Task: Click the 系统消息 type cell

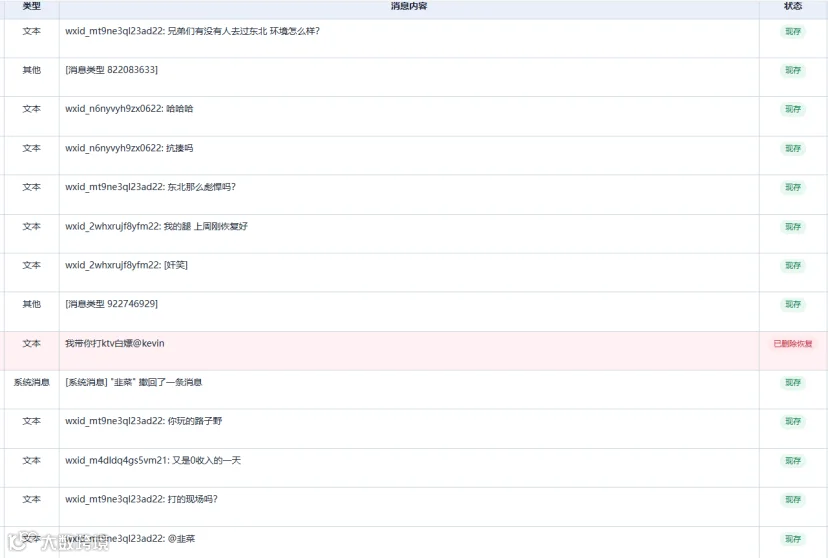Action: pyautogui.click(x=32, y=382)
